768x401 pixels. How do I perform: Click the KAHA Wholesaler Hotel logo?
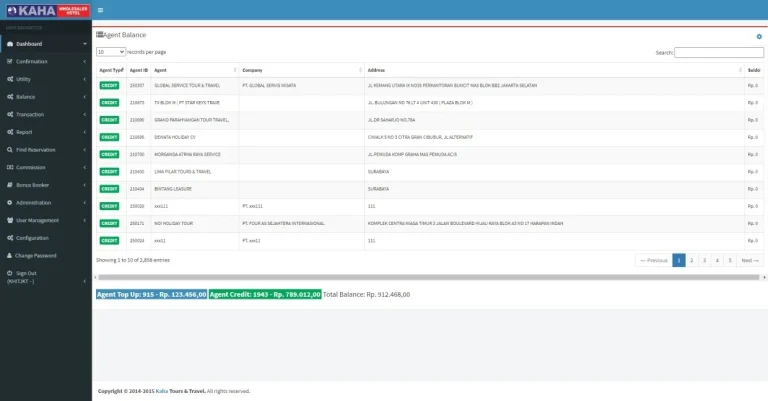click(x=47, y=10)
